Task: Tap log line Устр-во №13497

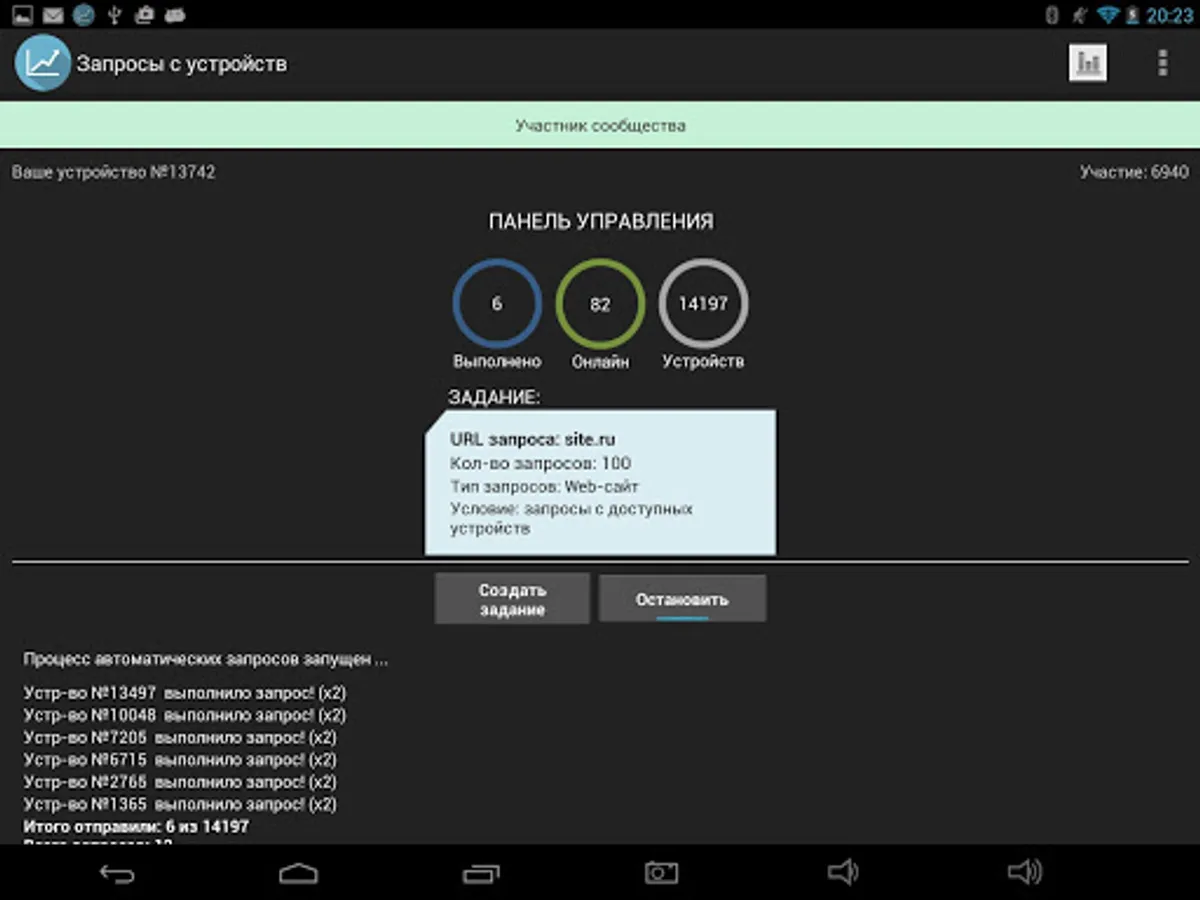Action: pos(185,692)
